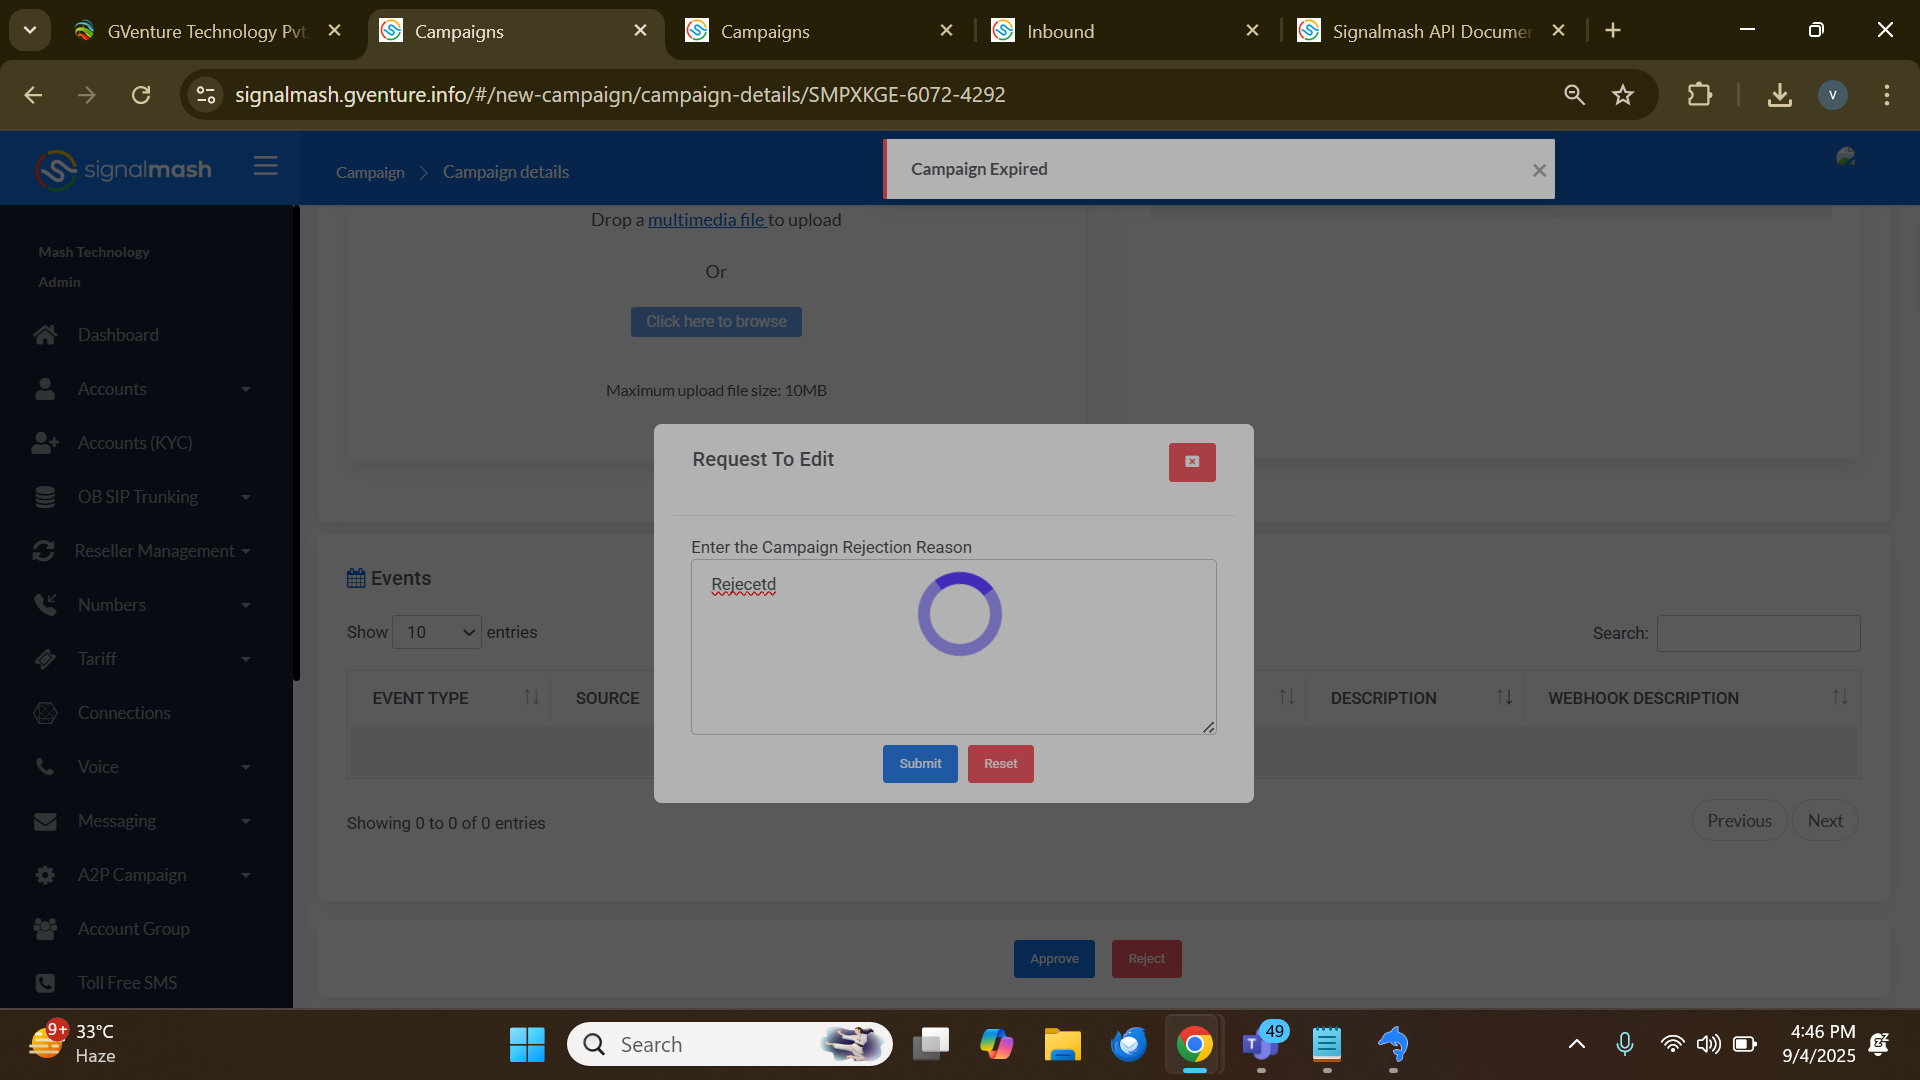Expand the Reseller Management menu

point(245,551)
